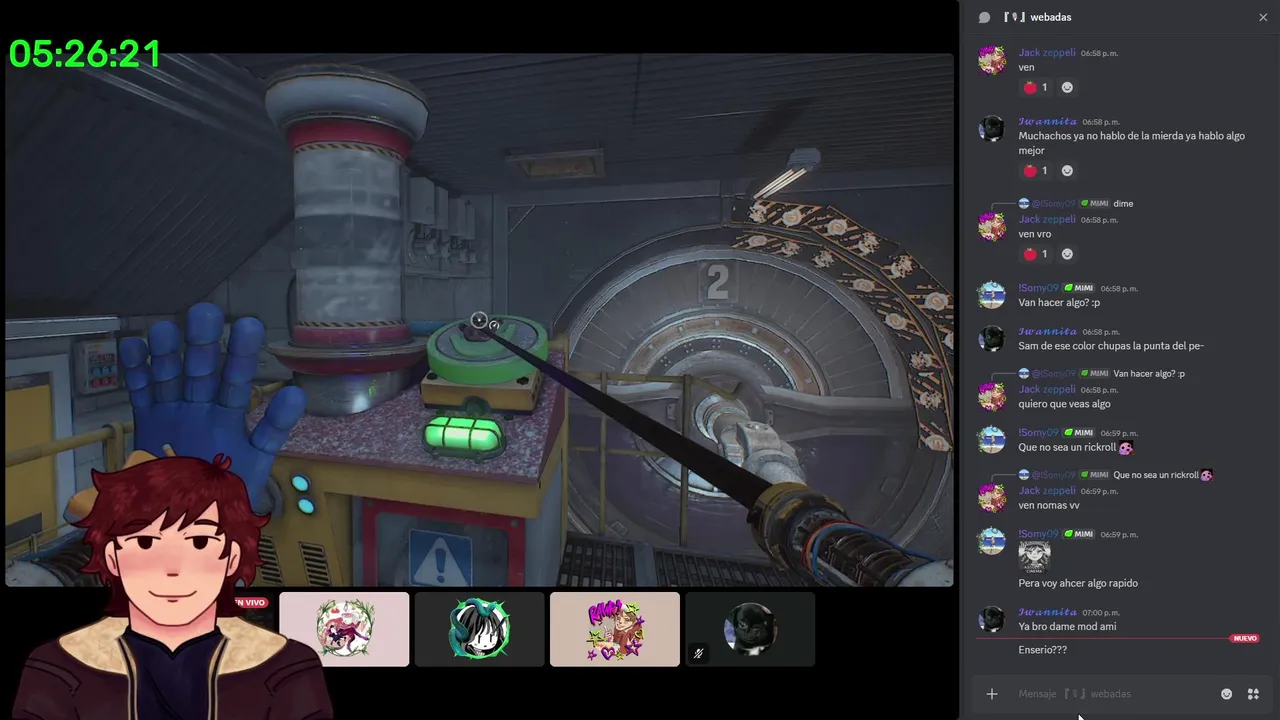Open the image attachment in !Somy09's message
The image size is (1280, 720).
point(1034,557)
